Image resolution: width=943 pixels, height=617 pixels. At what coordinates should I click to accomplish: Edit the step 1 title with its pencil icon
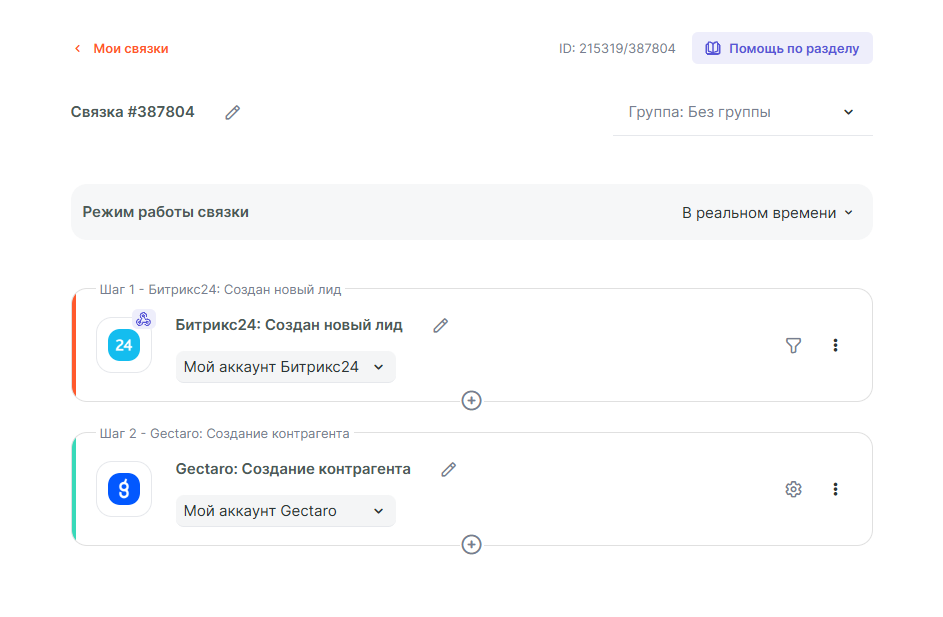440,325
